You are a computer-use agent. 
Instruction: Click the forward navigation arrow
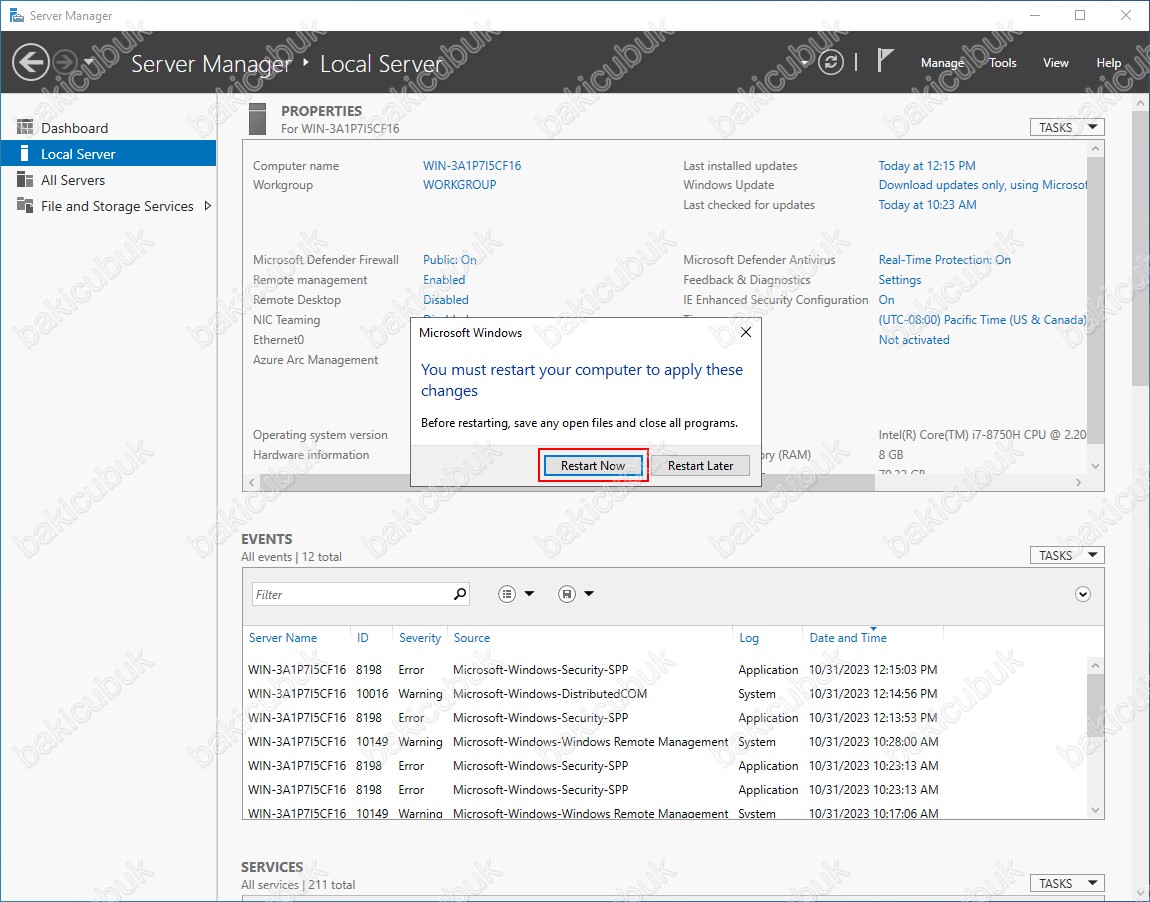[x=65, y=62]
